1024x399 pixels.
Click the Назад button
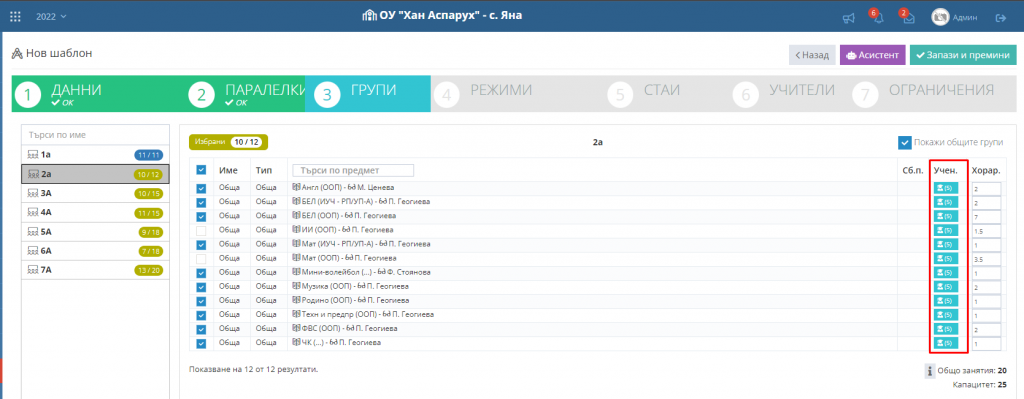click(x=812, y=56)
